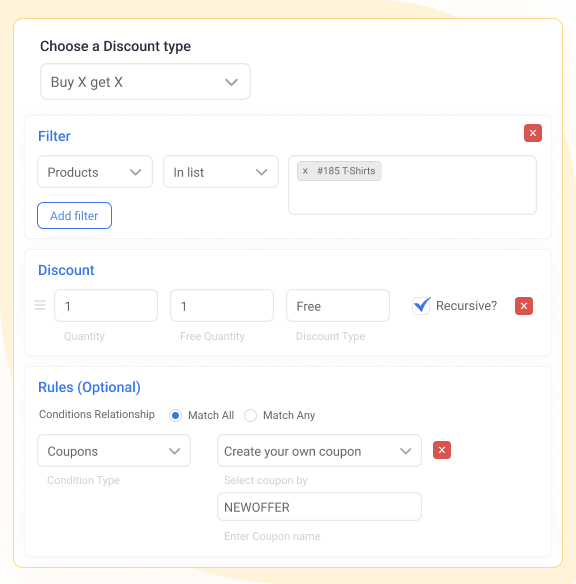The image size is (576, 584).
Task: Click the Free discount type field
Action: coord(338,306)
